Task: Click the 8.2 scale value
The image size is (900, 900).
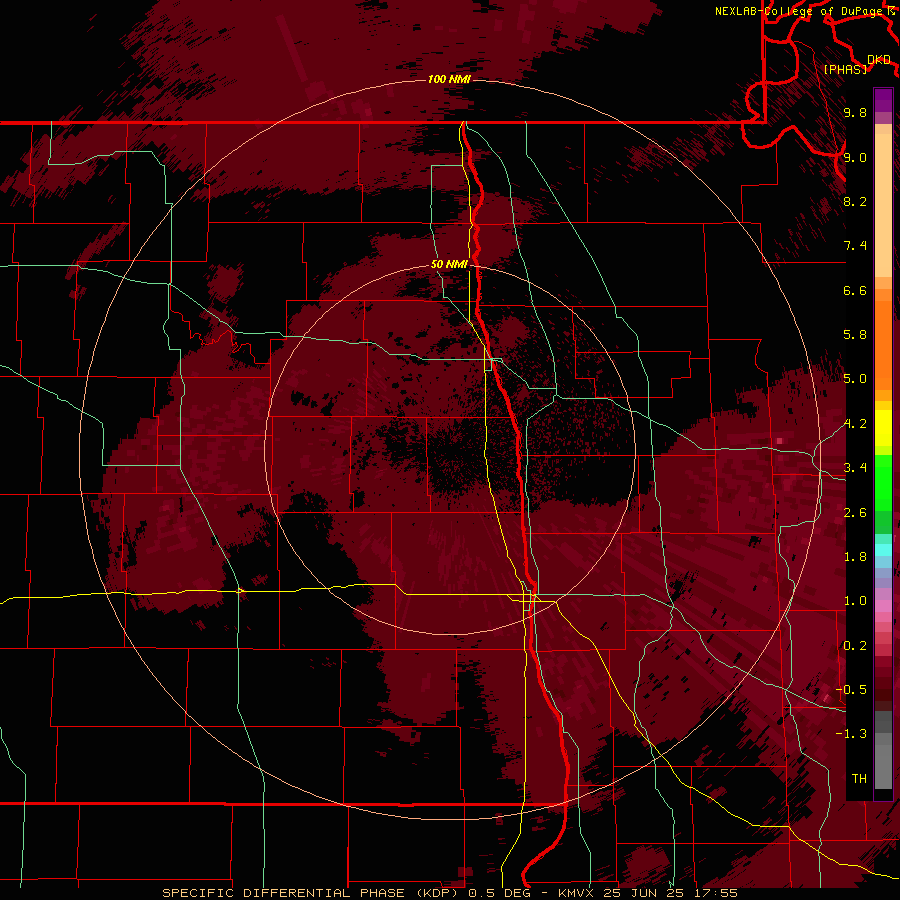Action: point(855,201)
